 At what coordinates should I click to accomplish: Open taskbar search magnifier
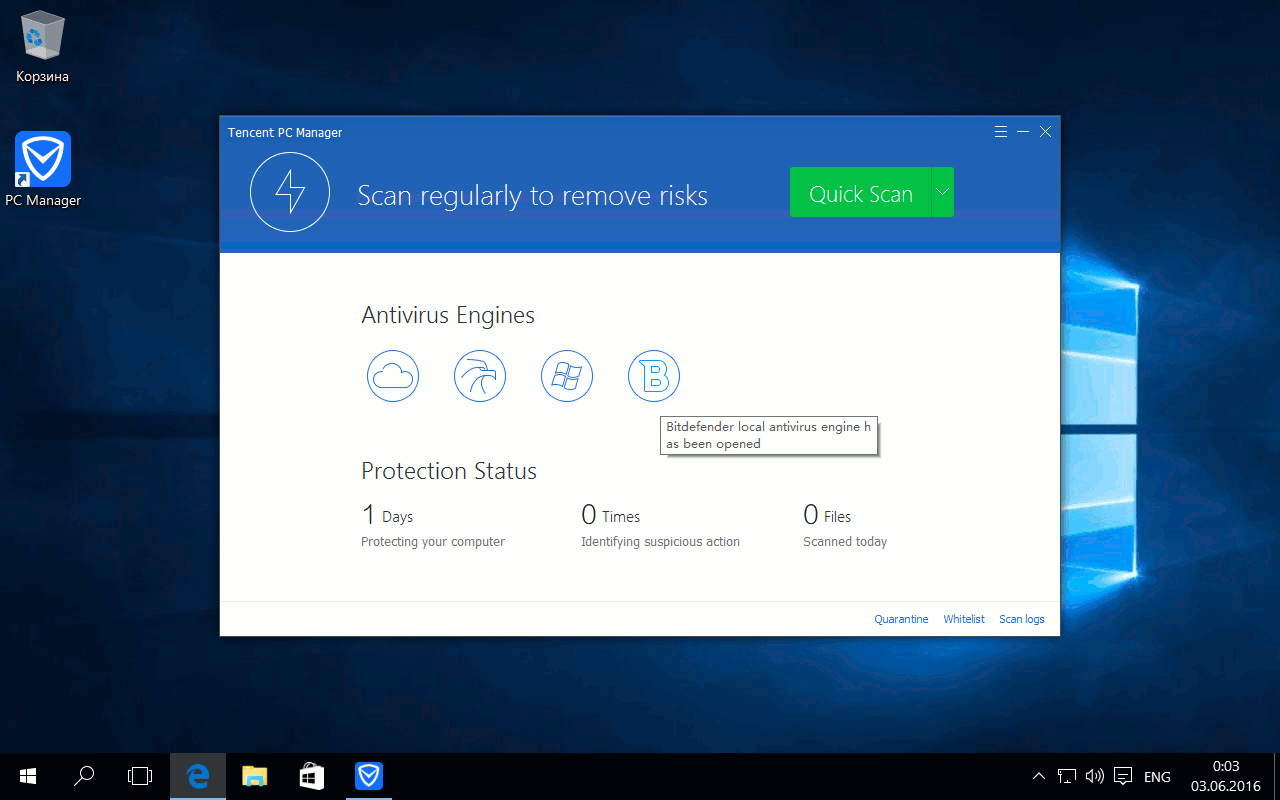tap(85, 776)
